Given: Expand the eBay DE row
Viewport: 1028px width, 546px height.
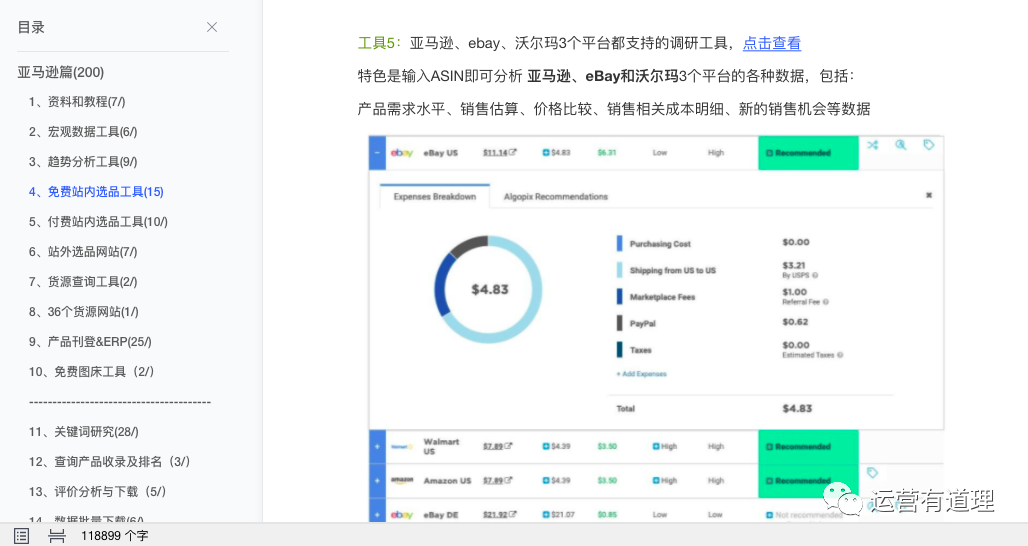Looking at the screenshot, I should pyautogui.click(x=377, y=515).
